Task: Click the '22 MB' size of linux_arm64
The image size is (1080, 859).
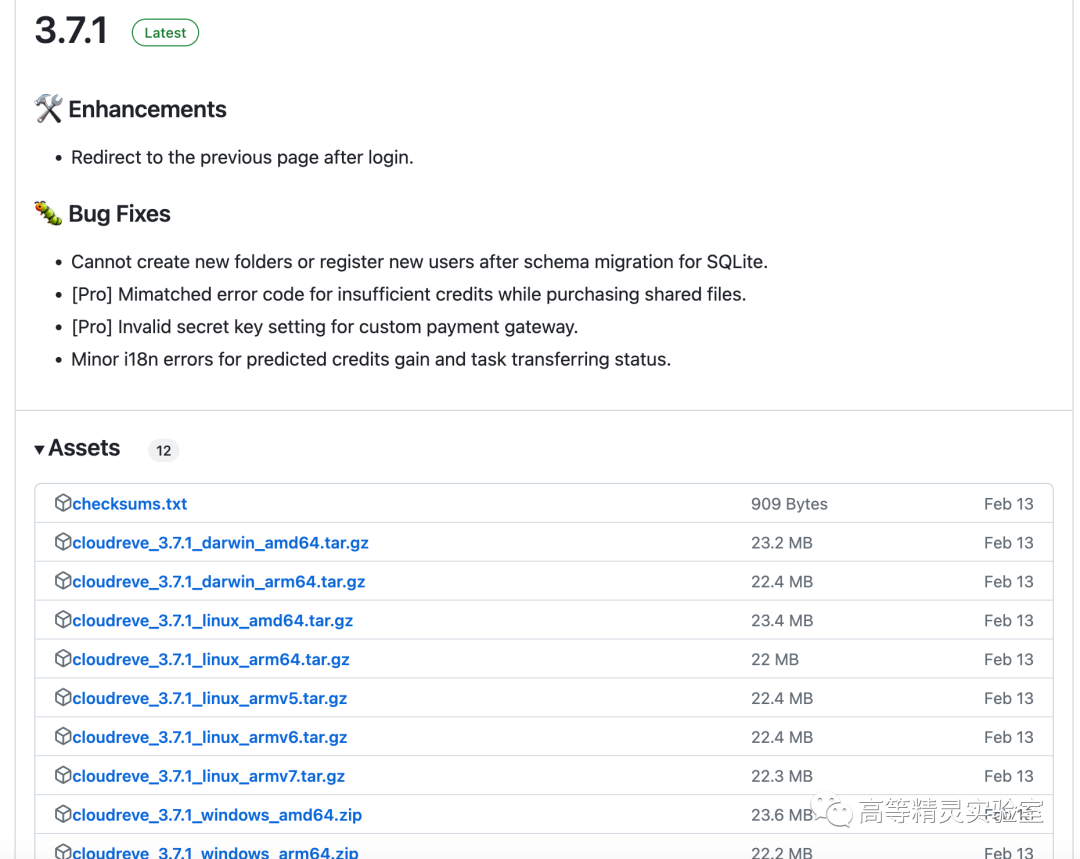Action: [775, 660]
